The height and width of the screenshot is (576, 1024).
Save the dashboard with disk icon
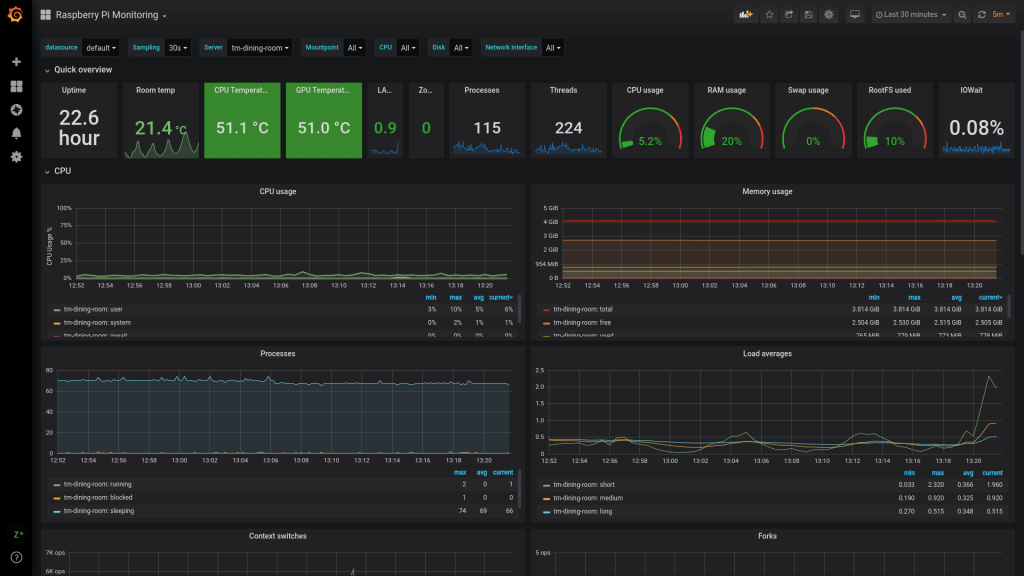[808, 15]
